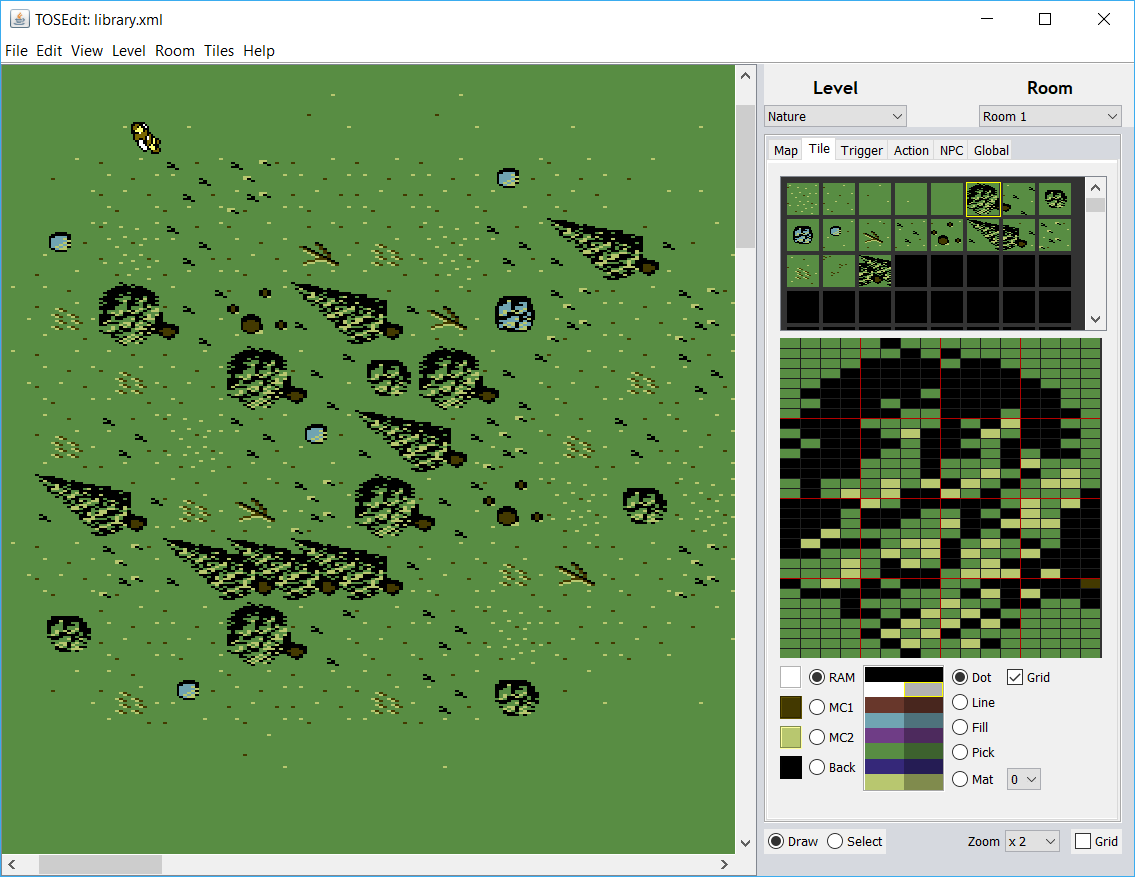Select the highlighted bushy tree tile in the palette
1135x877 pixels.
[x=983, y=199]
